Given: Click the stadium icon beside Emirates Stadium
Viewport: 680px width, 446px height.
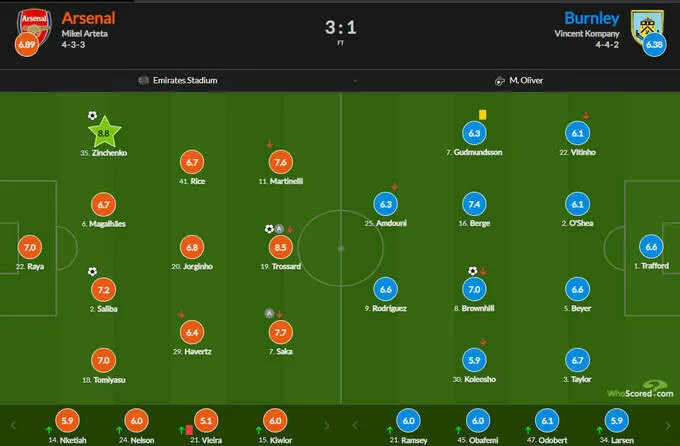Looking at the screenshot, I should click(144, 80).
